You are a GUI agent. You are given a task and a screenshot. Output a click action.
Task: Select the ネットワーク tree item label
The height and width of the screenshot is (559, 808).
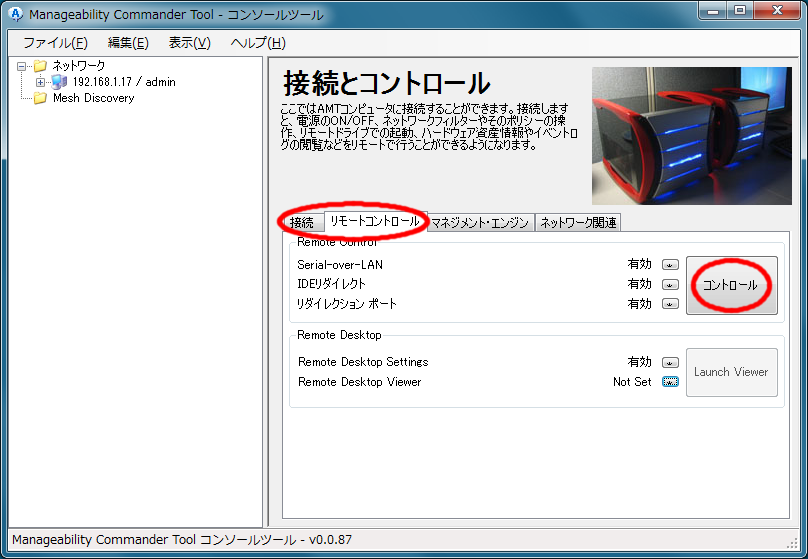(x=78, y=65)
